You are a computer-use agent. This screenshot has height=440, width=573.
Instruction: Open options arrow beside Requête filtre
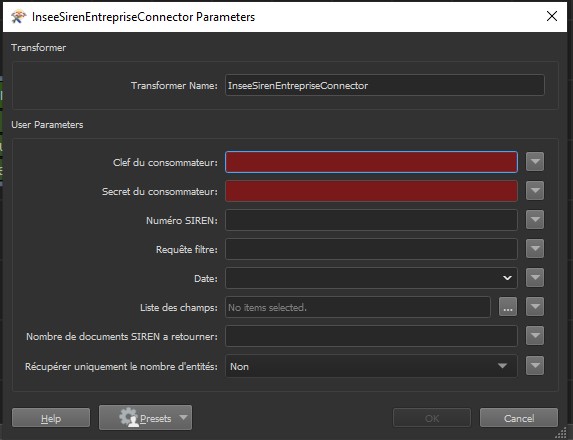click(x=535, y=249)
